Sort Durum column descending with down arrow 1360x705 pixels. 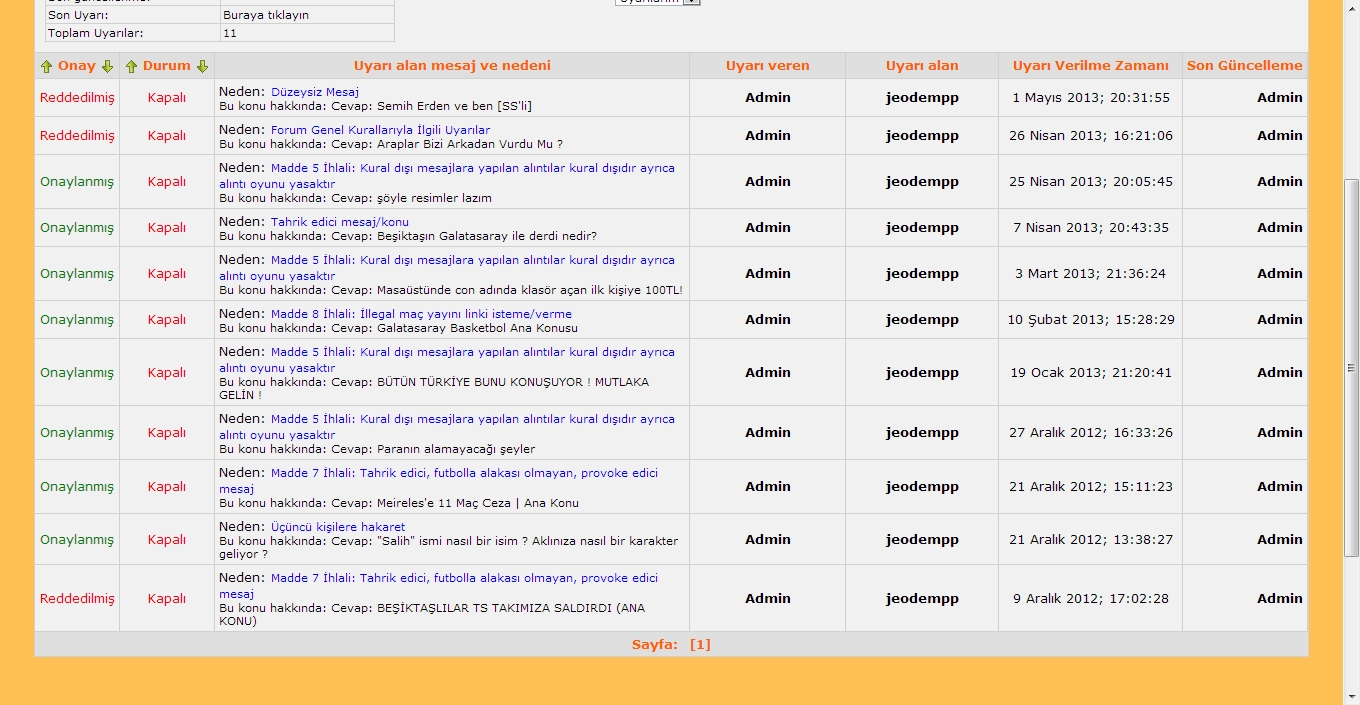202,66
